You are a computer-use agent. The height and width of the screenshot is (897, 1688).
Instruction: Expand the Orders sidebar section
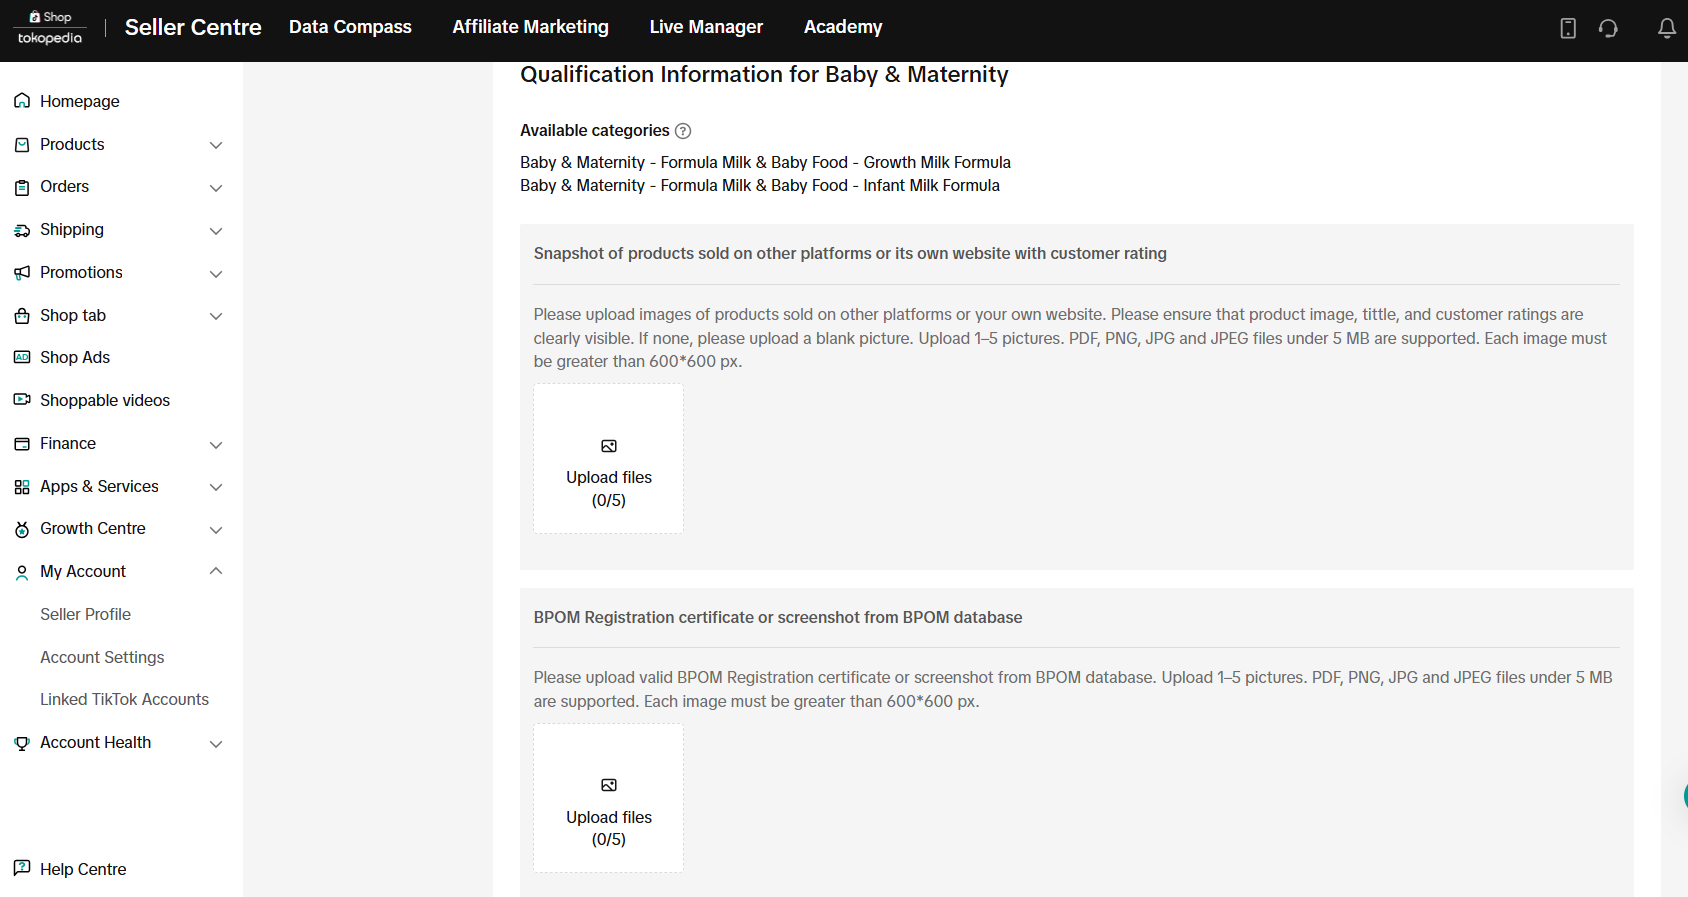coord(216,188)
